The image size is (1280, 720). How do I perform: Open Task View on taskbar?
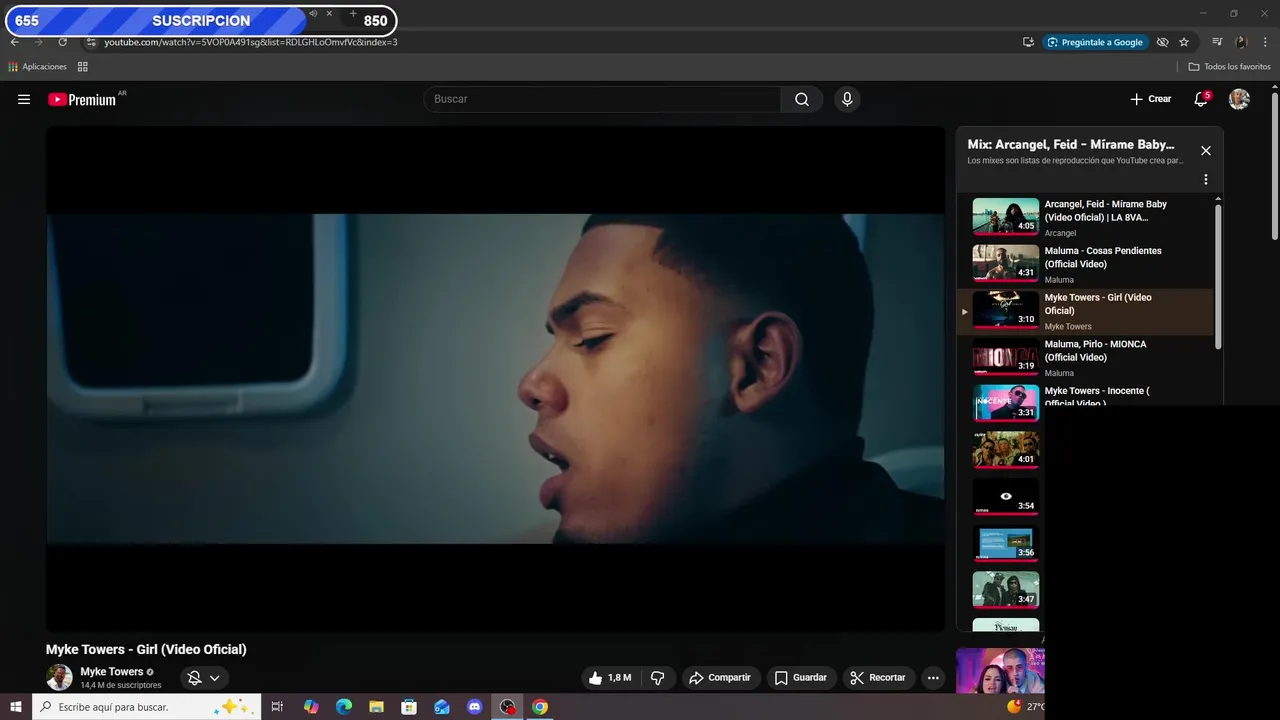point(277,707)
